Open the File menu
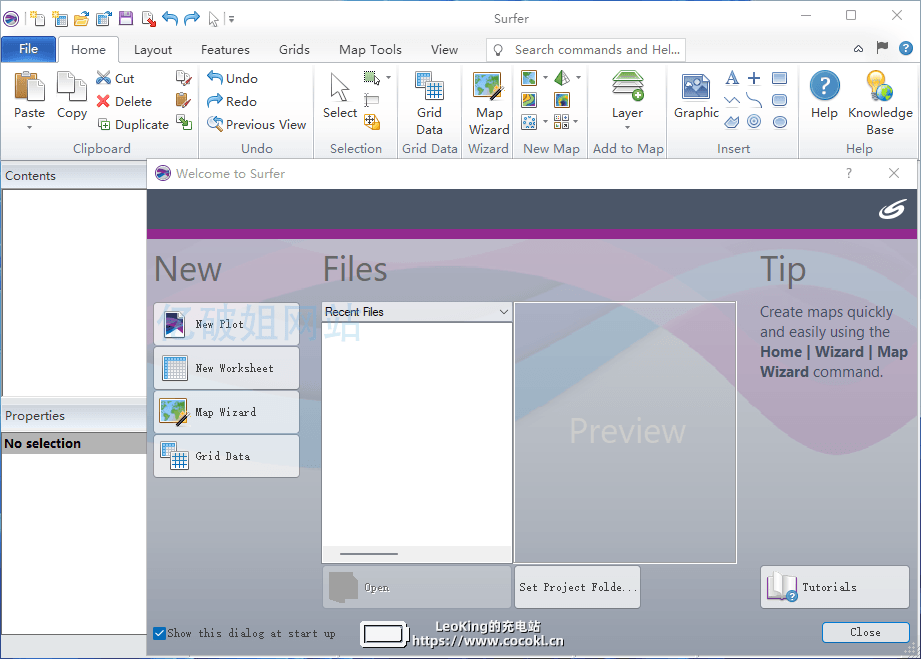The image size is (921, 659). pyautogui.click(x=28, y=49)
